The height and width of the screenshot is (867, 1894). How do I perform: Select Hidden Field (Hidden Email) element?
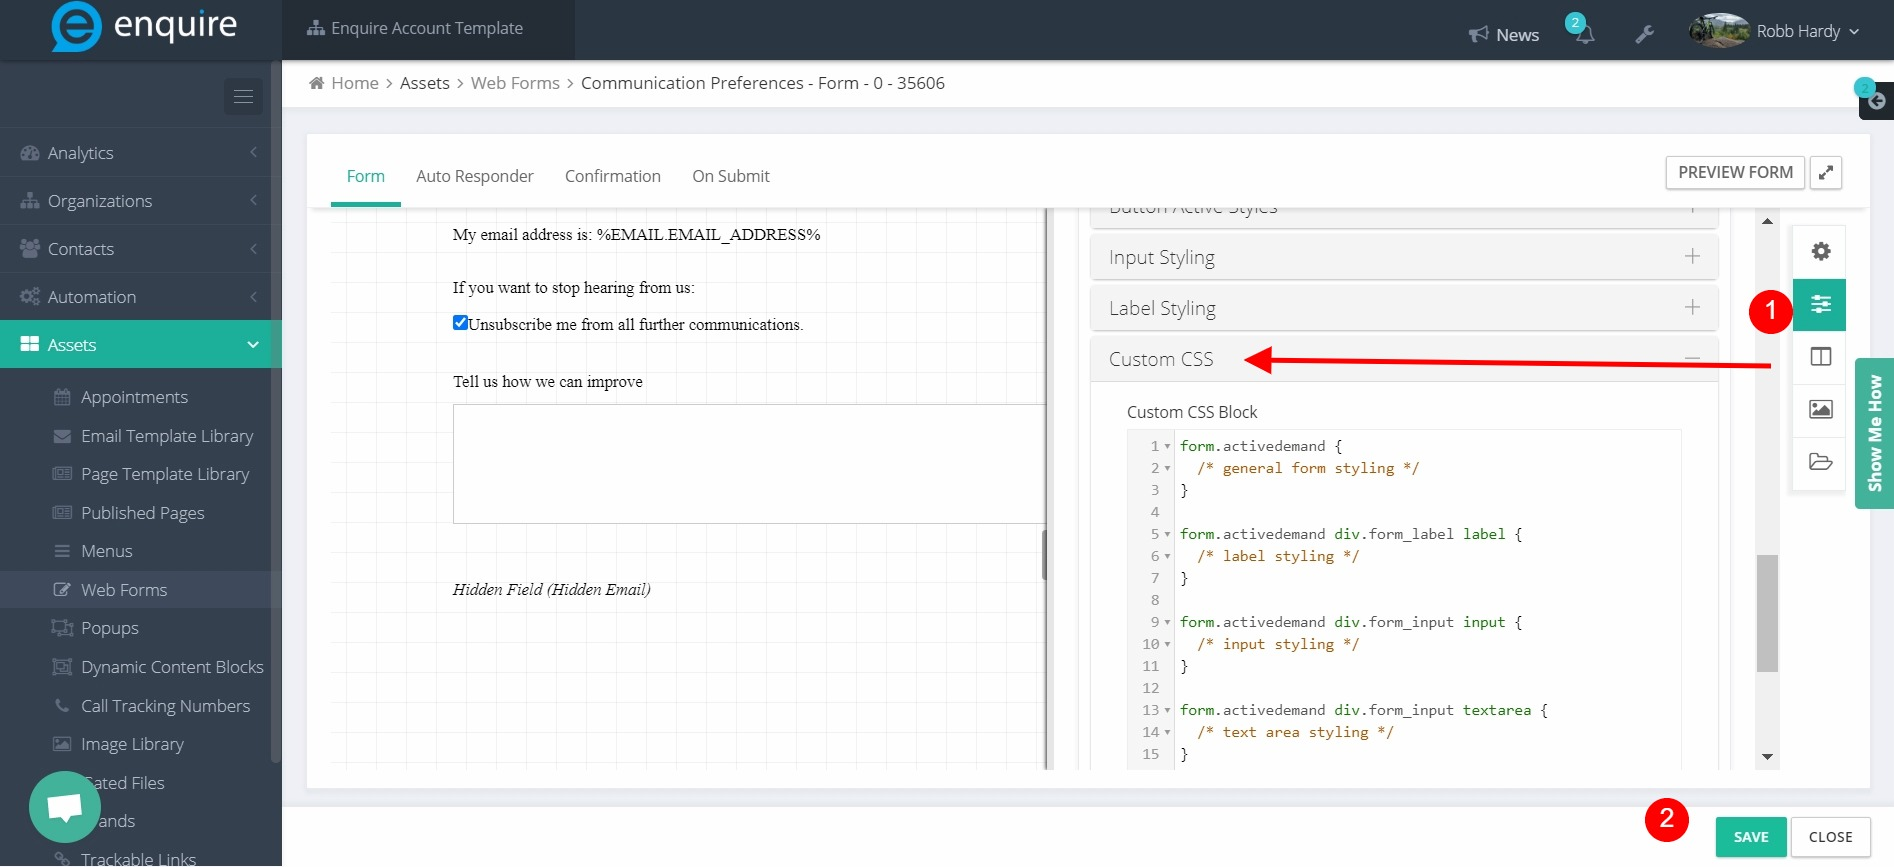[551, 589]
